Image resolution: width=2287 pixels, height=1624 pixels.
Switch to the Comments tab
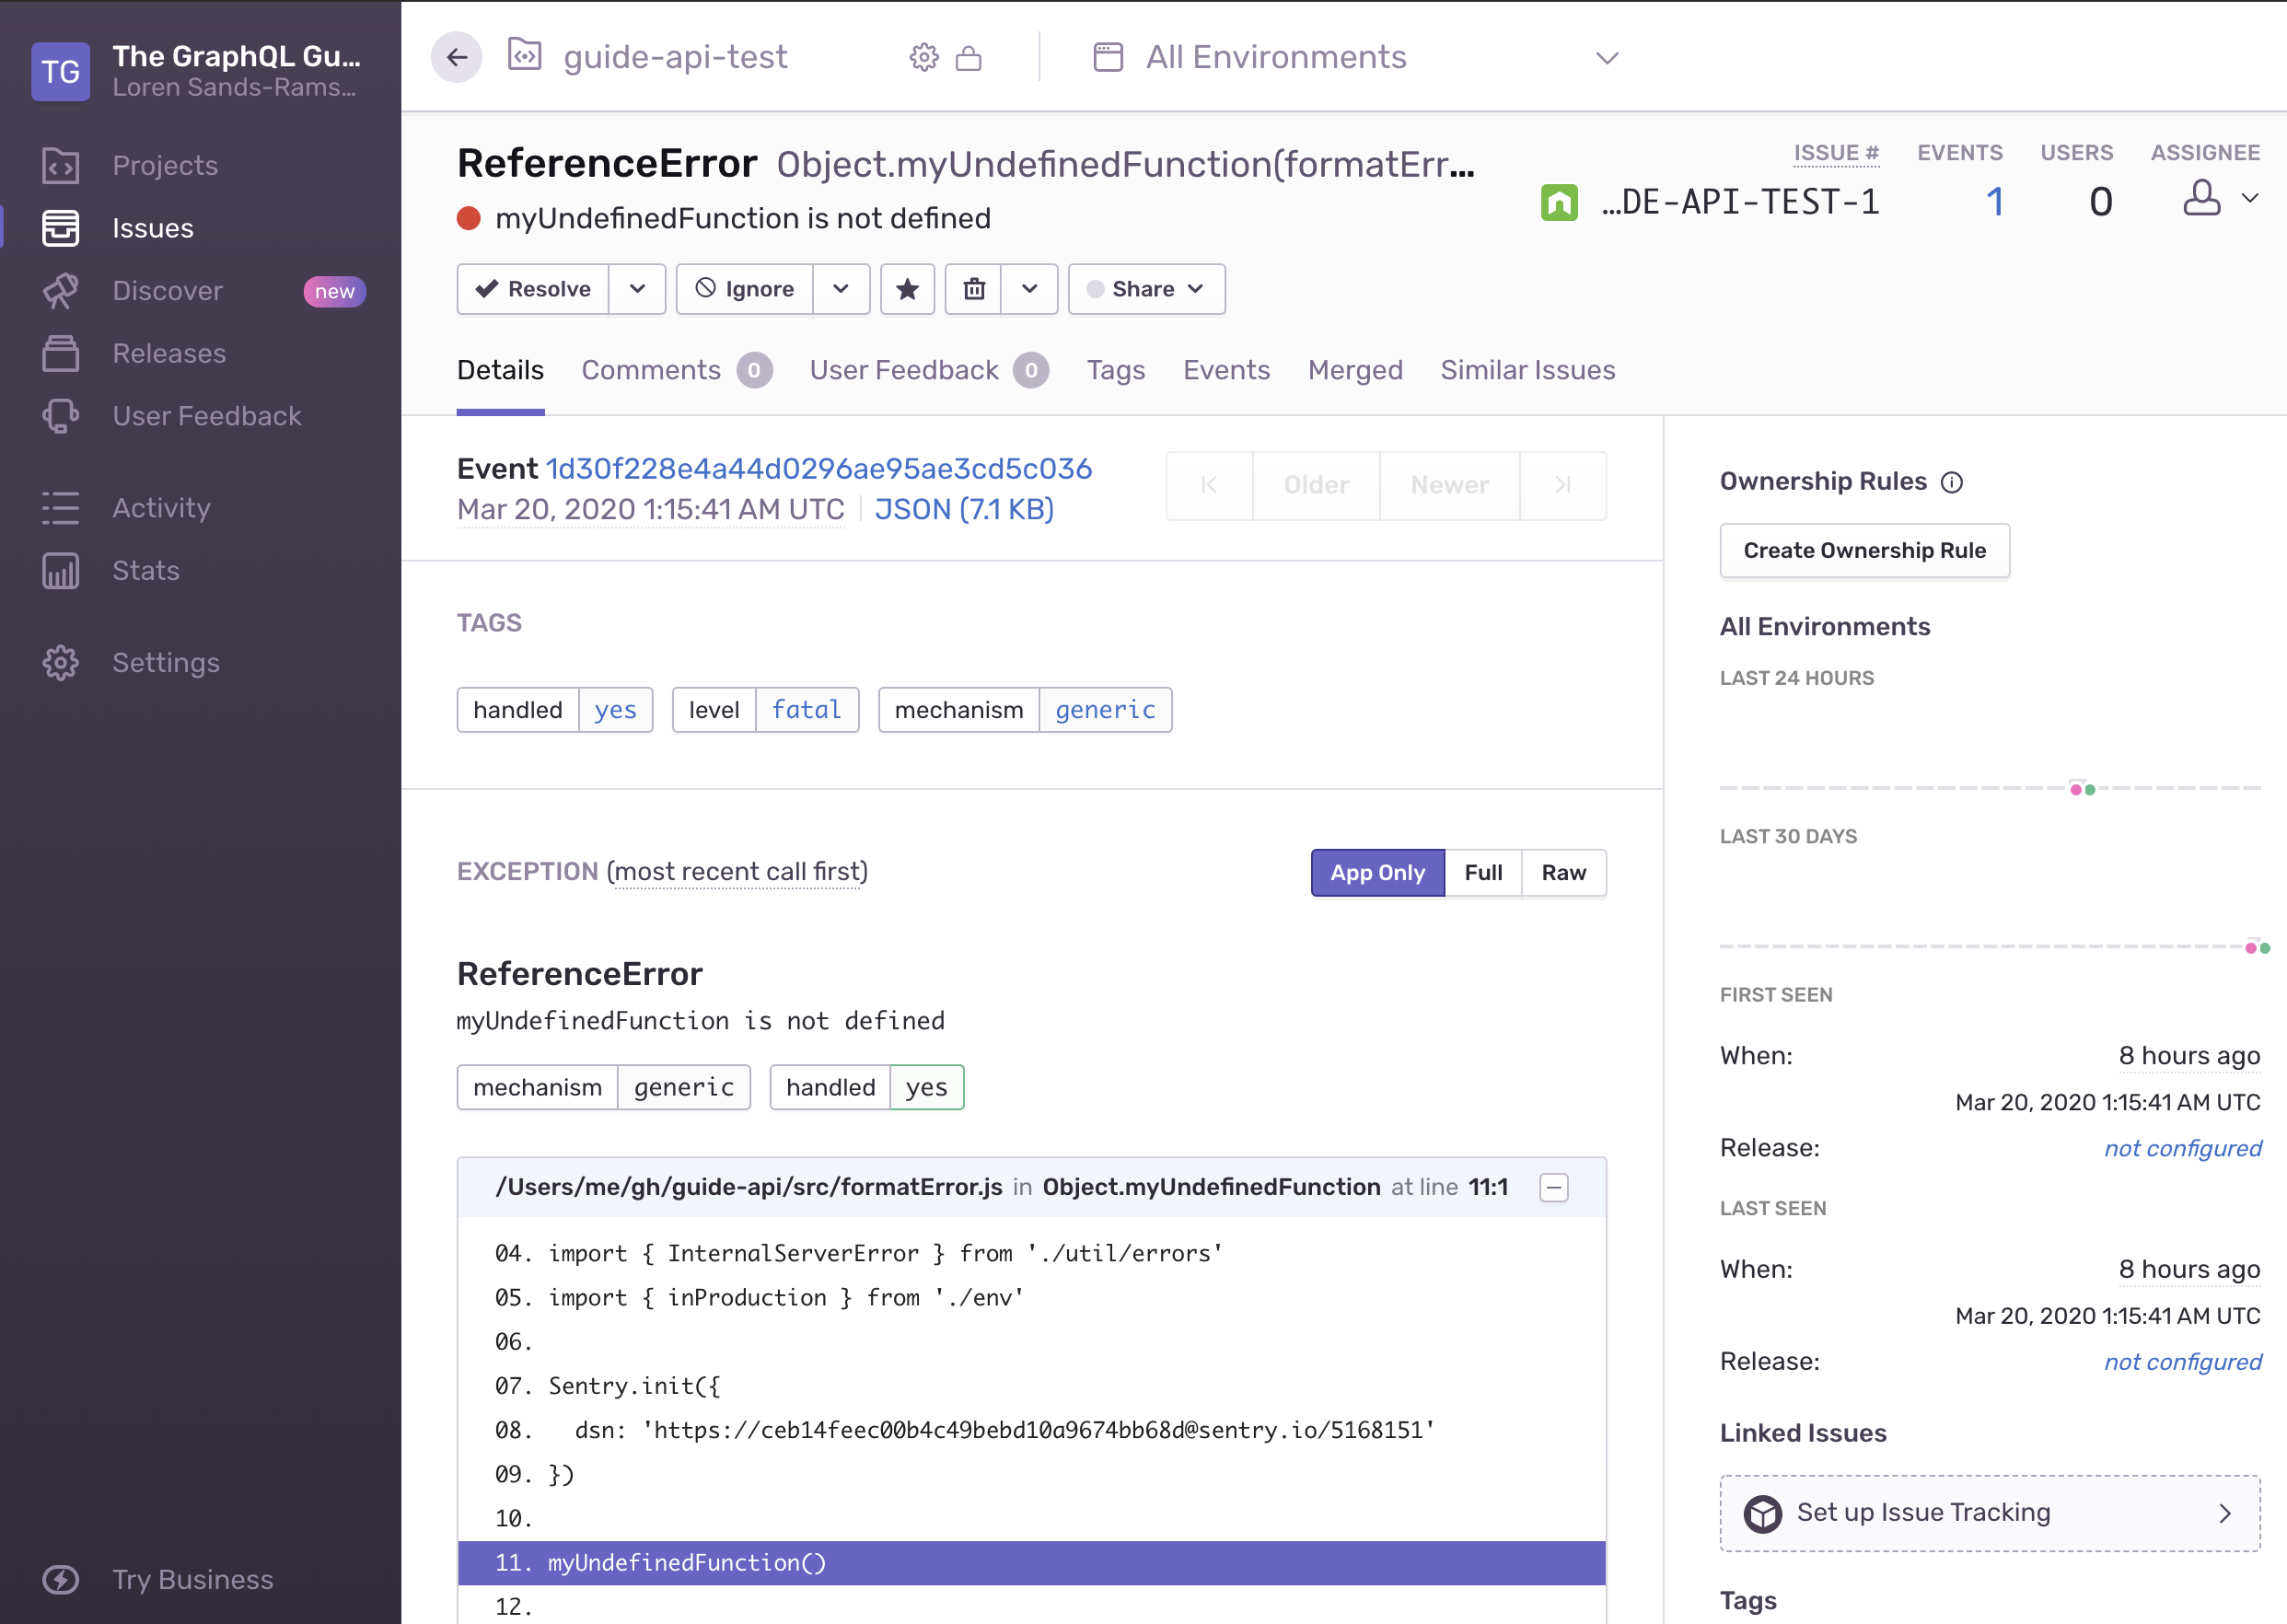[x=677, y=370]
